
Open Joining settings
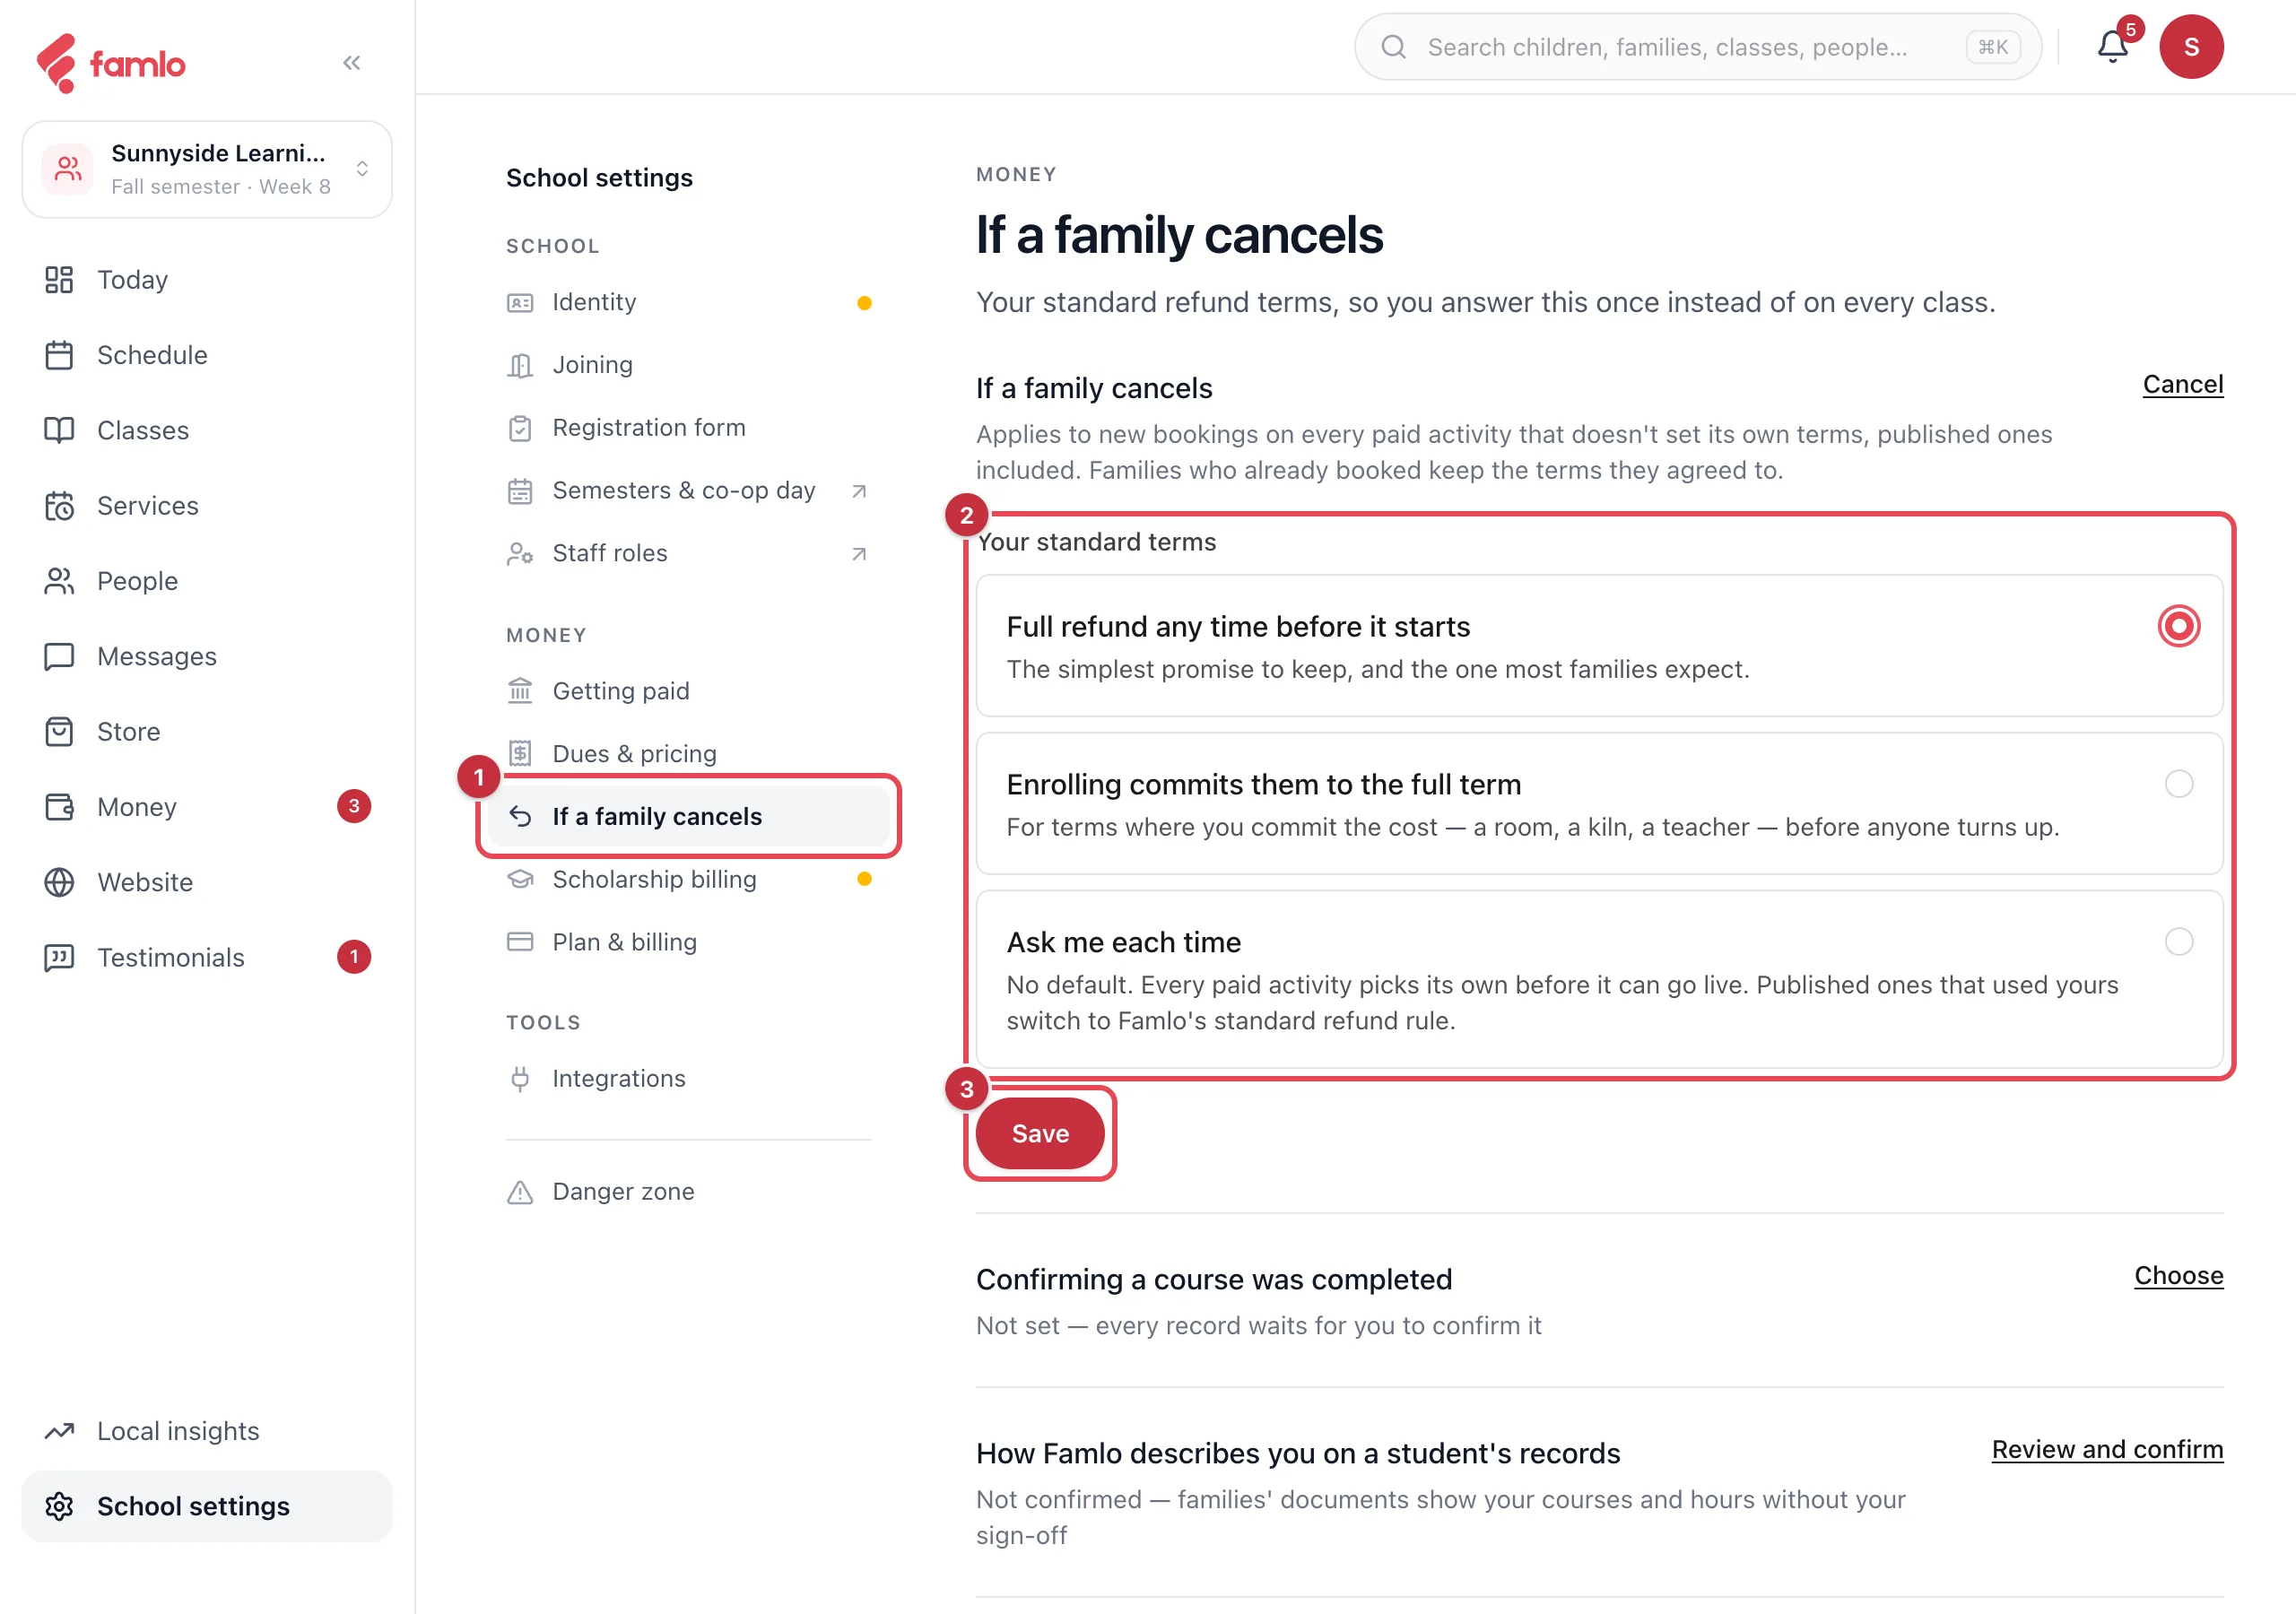[689, 365]
